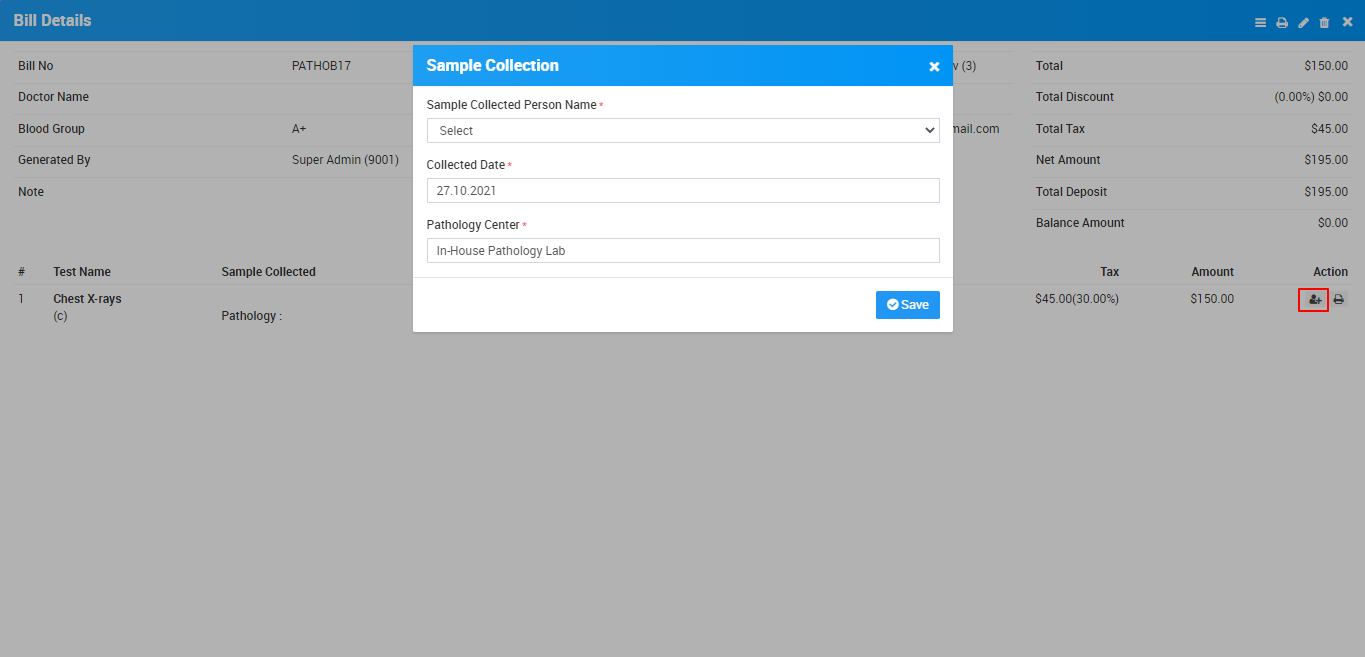
Task: Click the Chest X-rays test name
Action: pyautogui.click(x=87, y=299)
